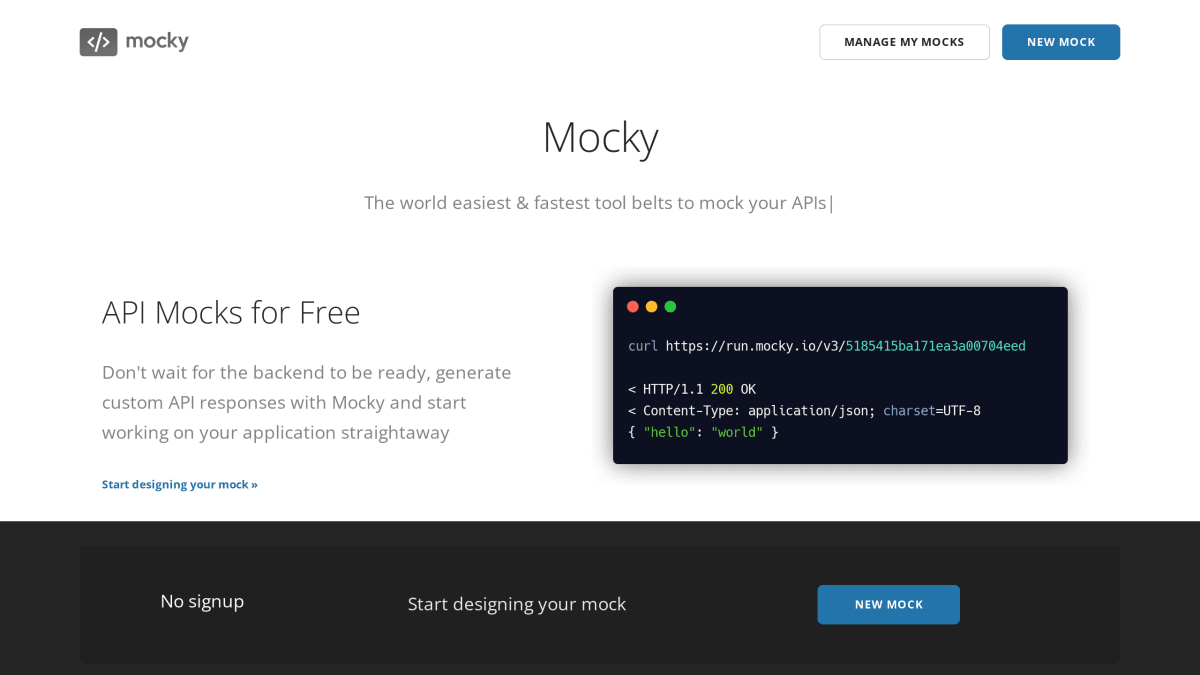This screenshot has height=675, width=1200.
Task: Click the "No signup" text in the dark banner
Action: (x=202, y=601)
